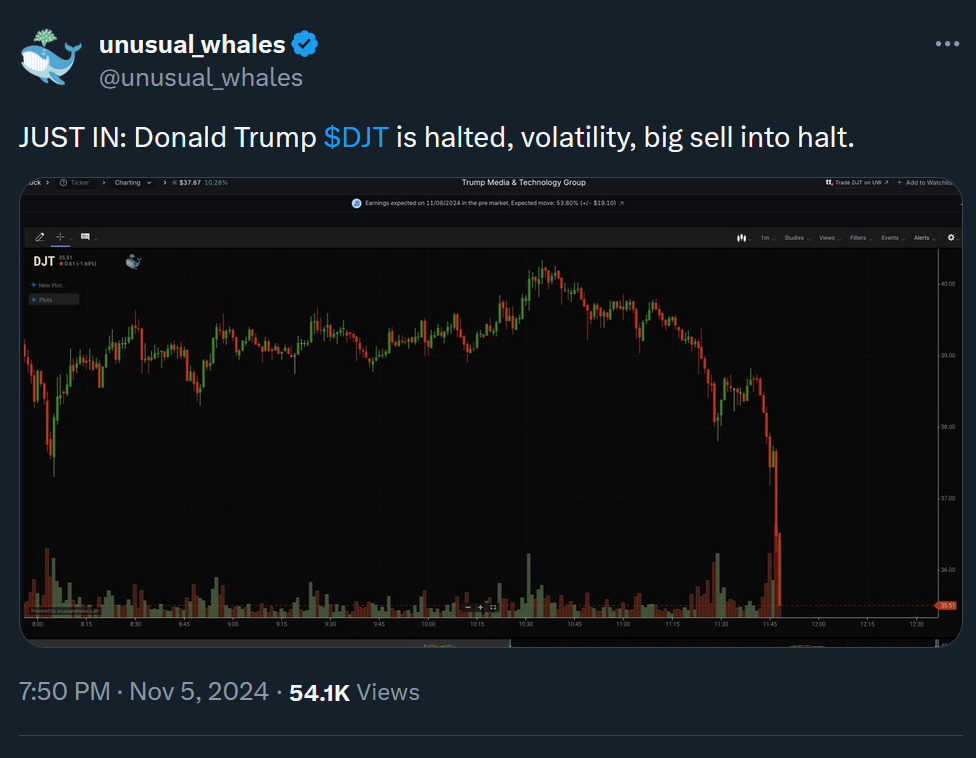Open the Filters menu
The width and height of the screenshot is (976, 758).
pos(860,238)
